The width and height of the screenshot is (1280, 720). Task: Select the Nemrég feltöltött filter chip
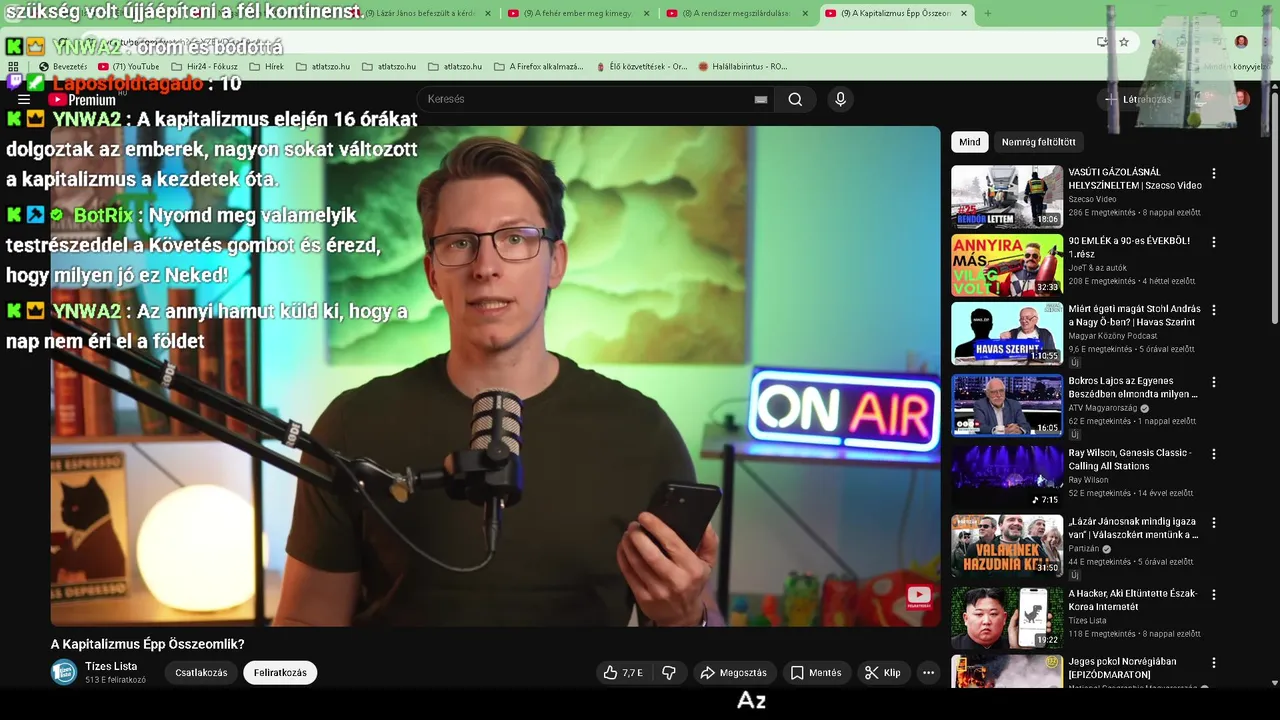[x=1039, y=142]
